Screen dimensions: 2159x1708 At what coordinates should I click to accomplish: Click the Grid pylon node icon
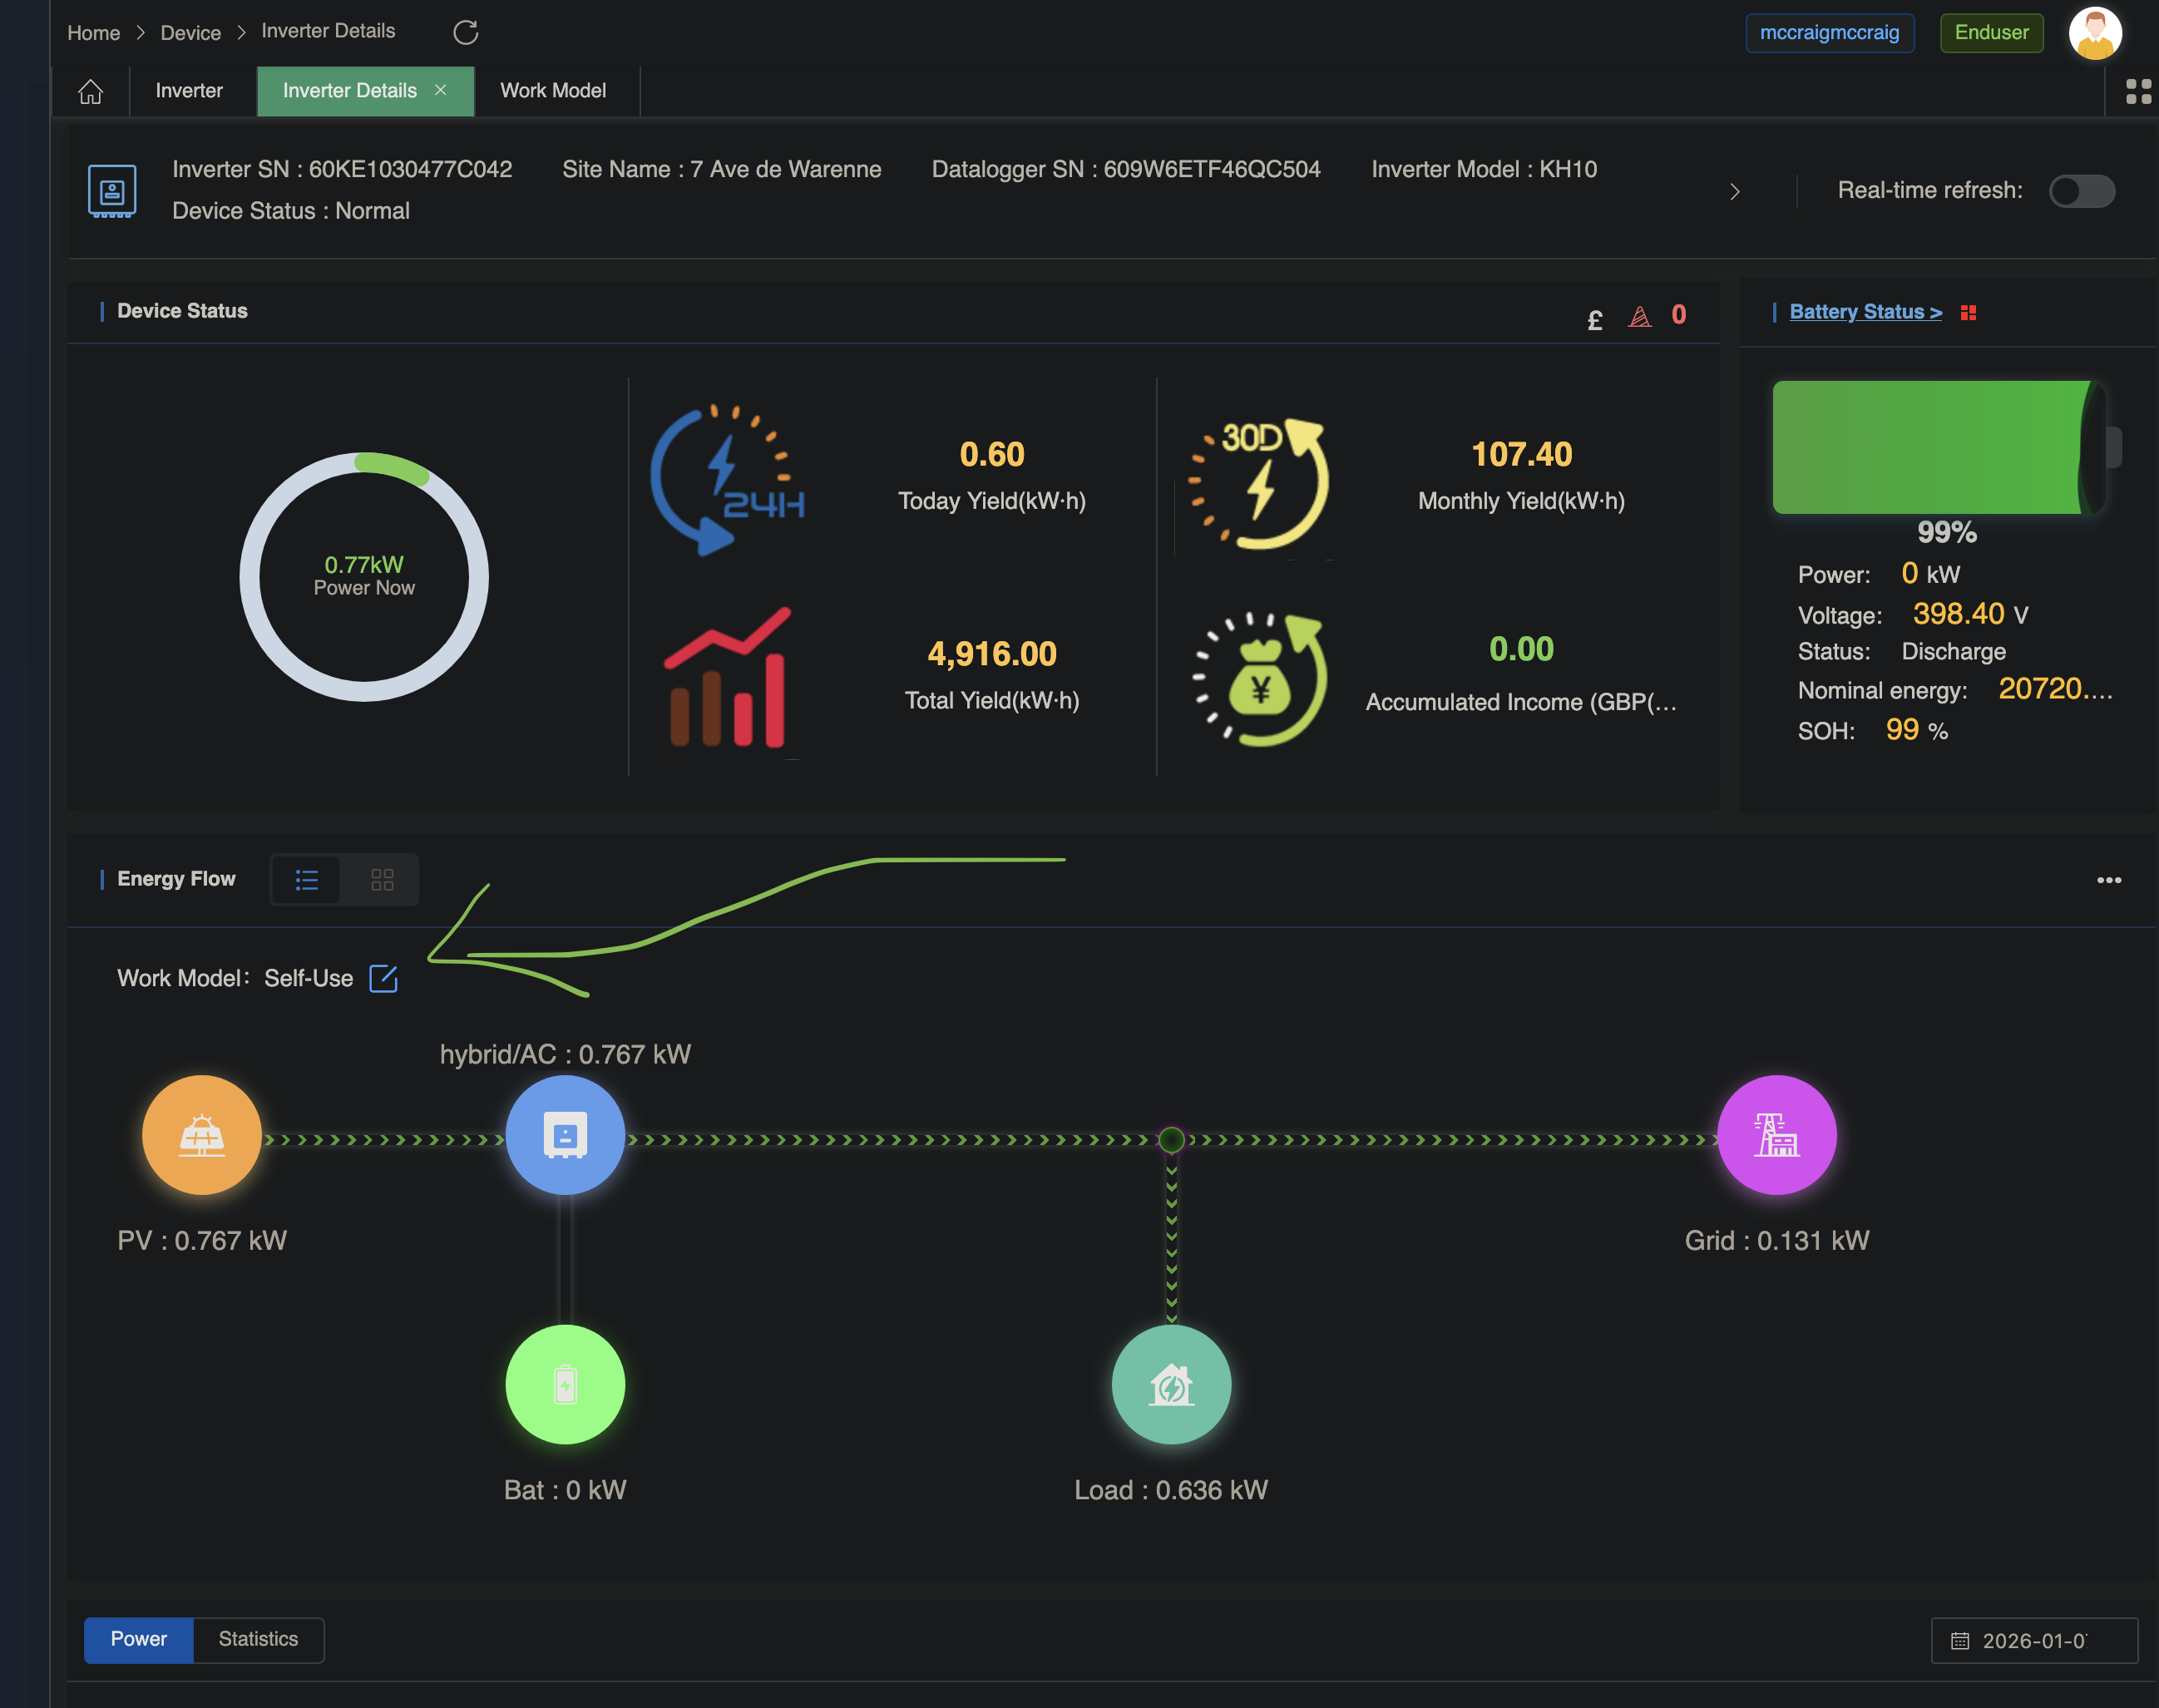click(1776, 1135)
